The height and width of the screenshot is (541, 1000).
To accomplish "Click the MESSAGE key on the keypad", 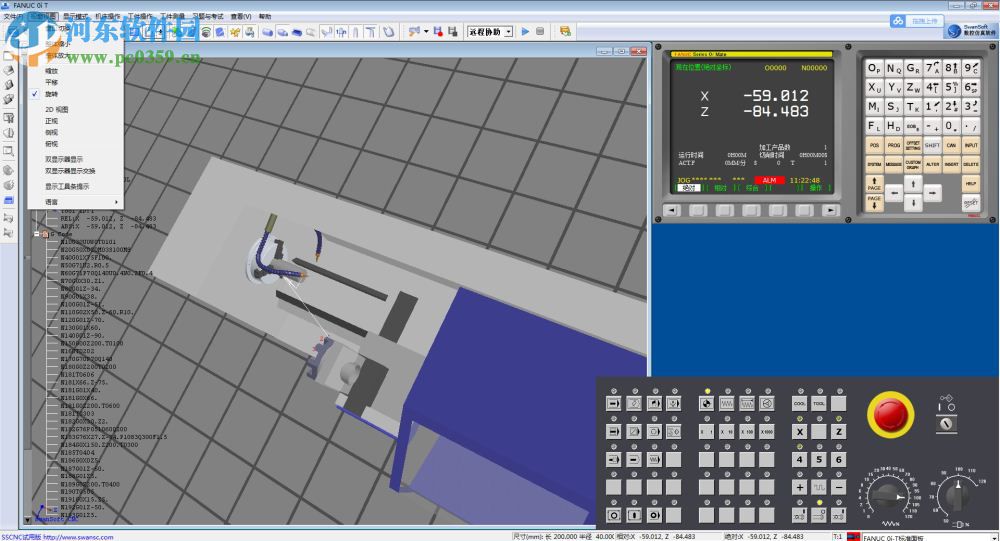I will tap(893, 165).
